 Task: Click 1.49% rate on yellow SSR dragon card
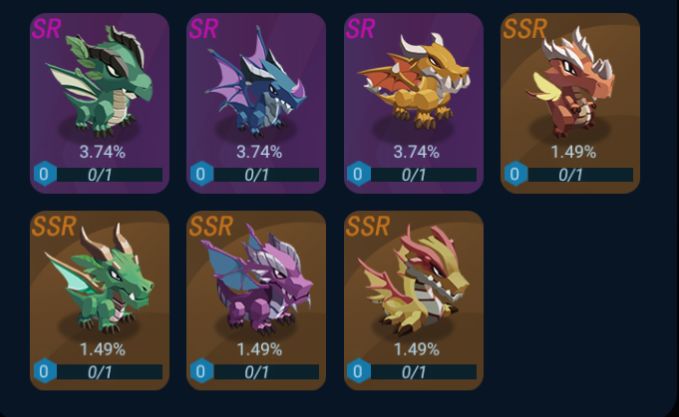[x=416, y=349]
